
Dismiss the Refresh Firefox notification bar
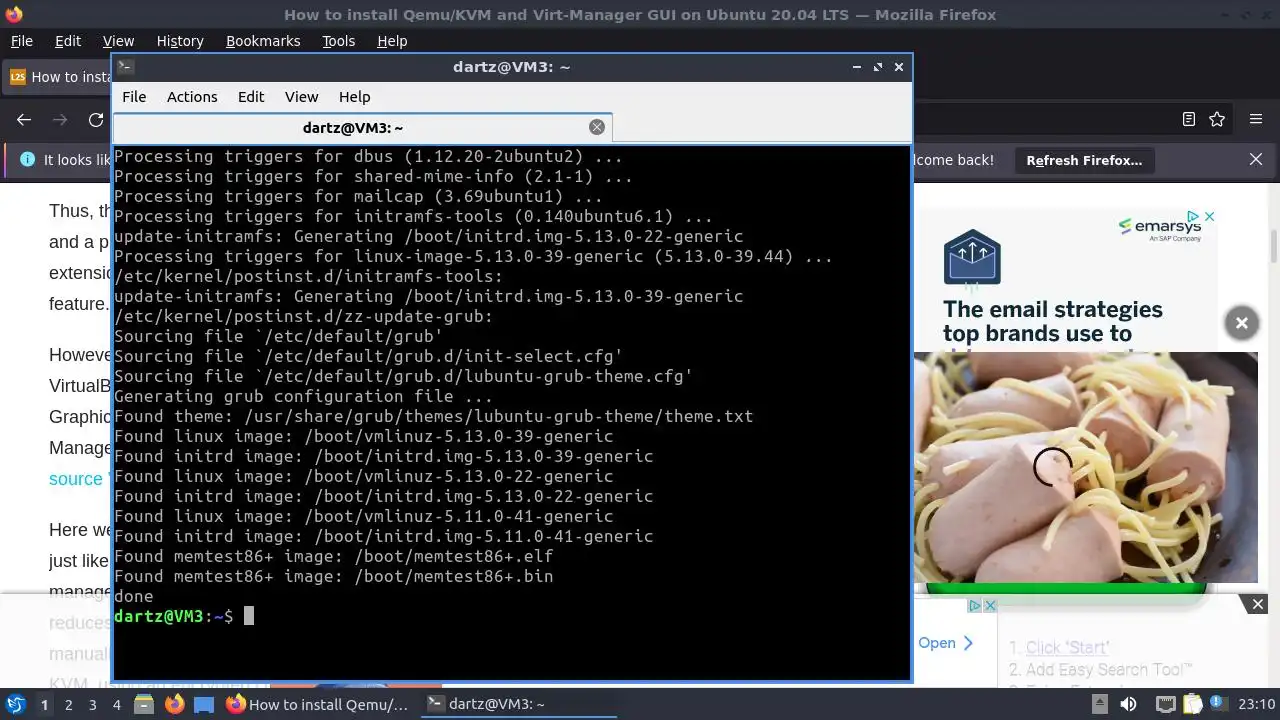(1256, 160)
